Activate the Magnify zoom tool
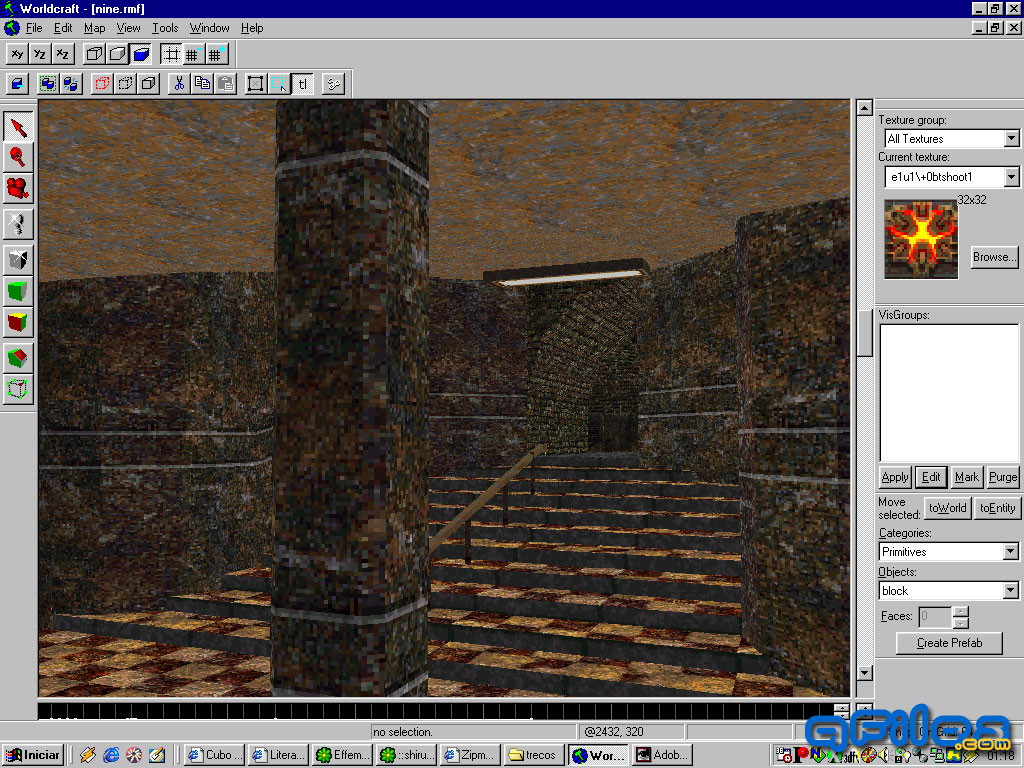Image resolution: width=1024 pixels, height=768 pixels. [x=18, y=157]
